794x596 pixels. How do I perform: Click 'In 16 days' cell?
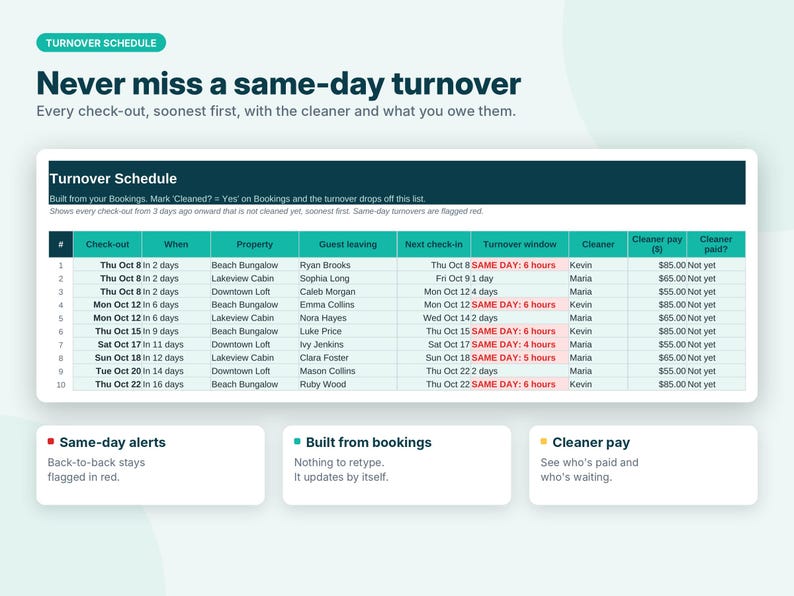tap(176, 384)
